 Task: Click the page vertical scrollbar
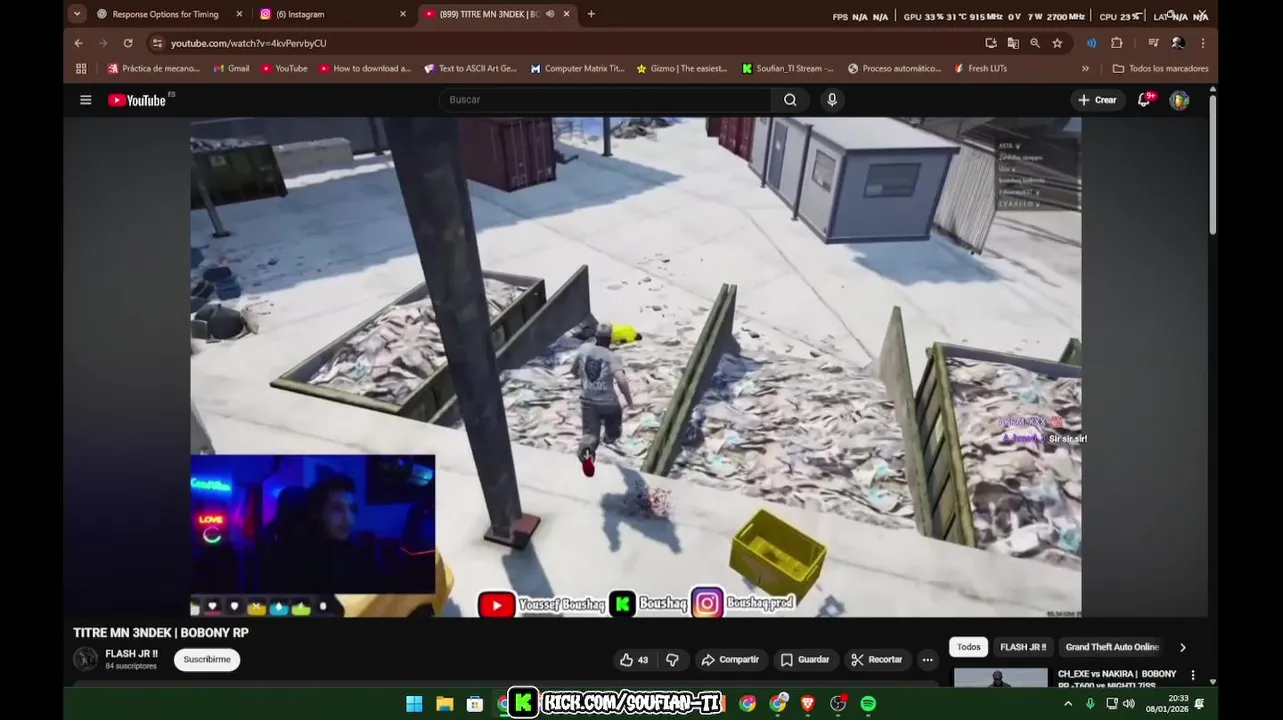pos(1212,165)
